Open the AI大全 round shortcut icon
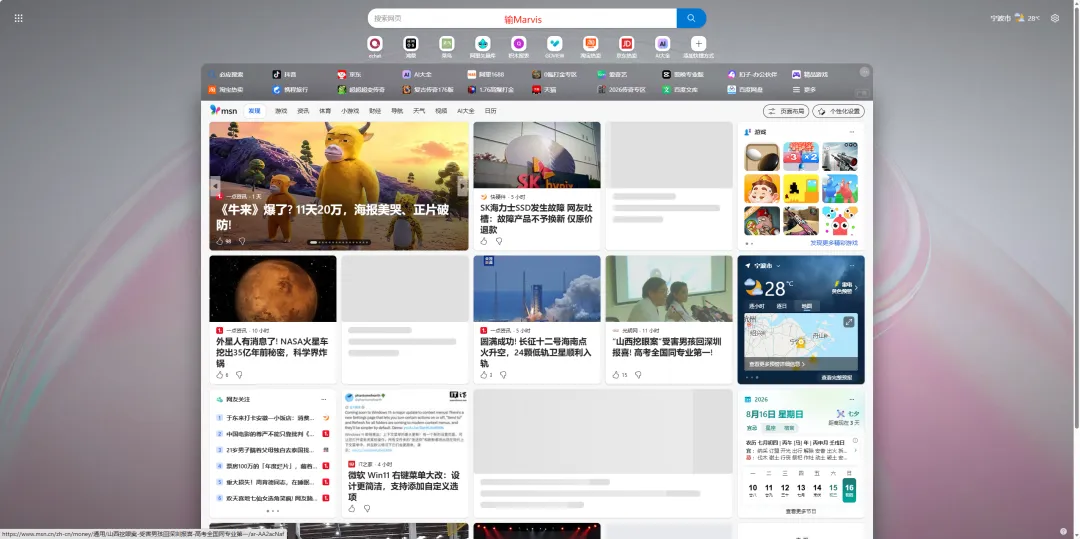1080x539 pixels. [662, 43]
